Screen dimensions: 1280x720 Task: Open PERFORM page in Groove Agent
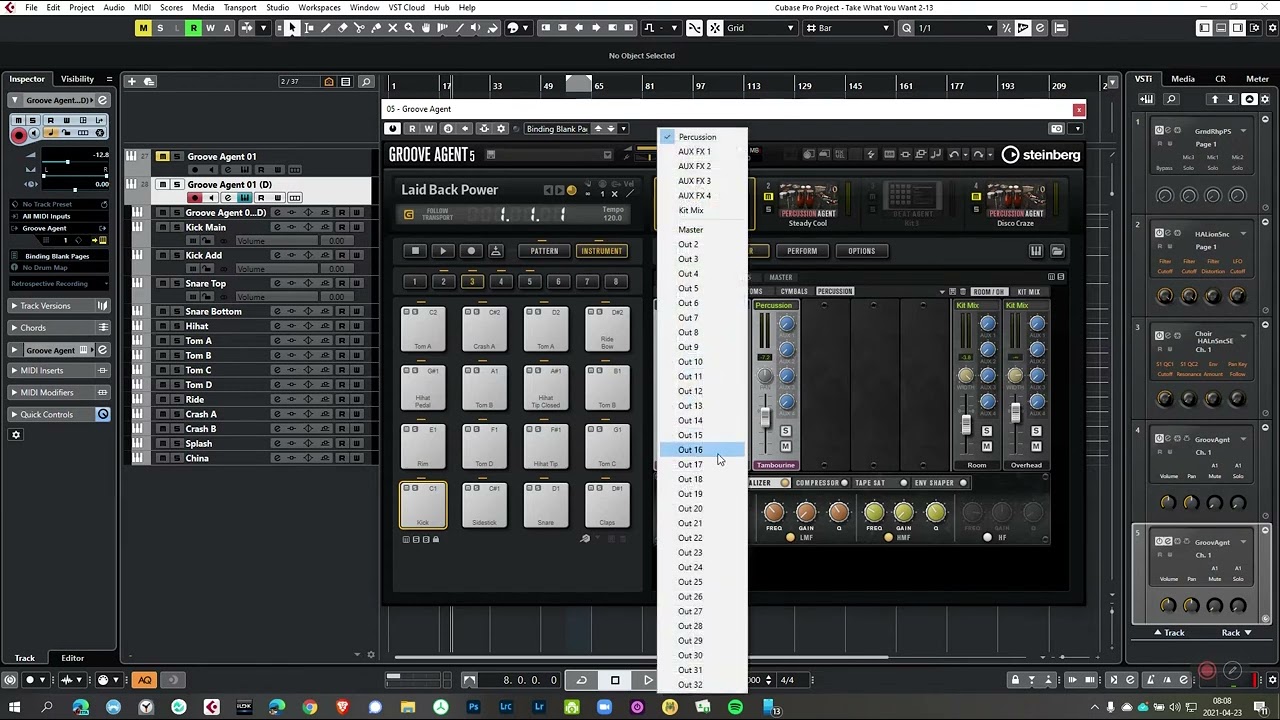[801, 251]
